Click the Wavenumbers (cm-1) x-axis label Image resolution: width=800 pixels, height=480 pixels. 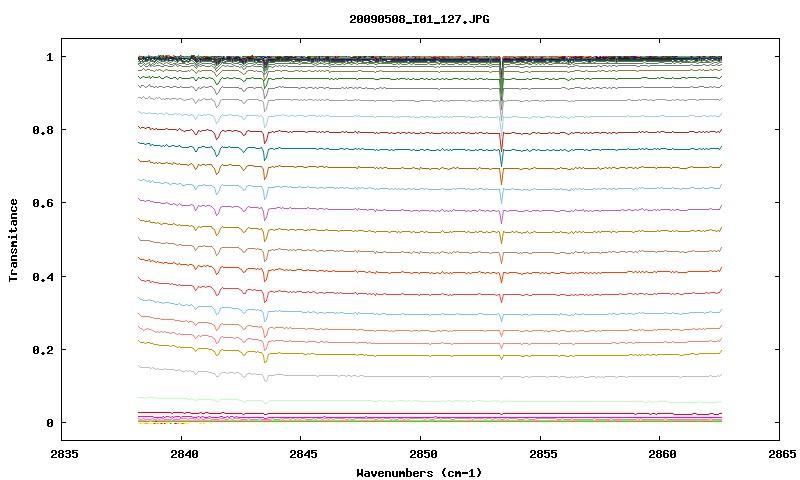coord(419,473)
